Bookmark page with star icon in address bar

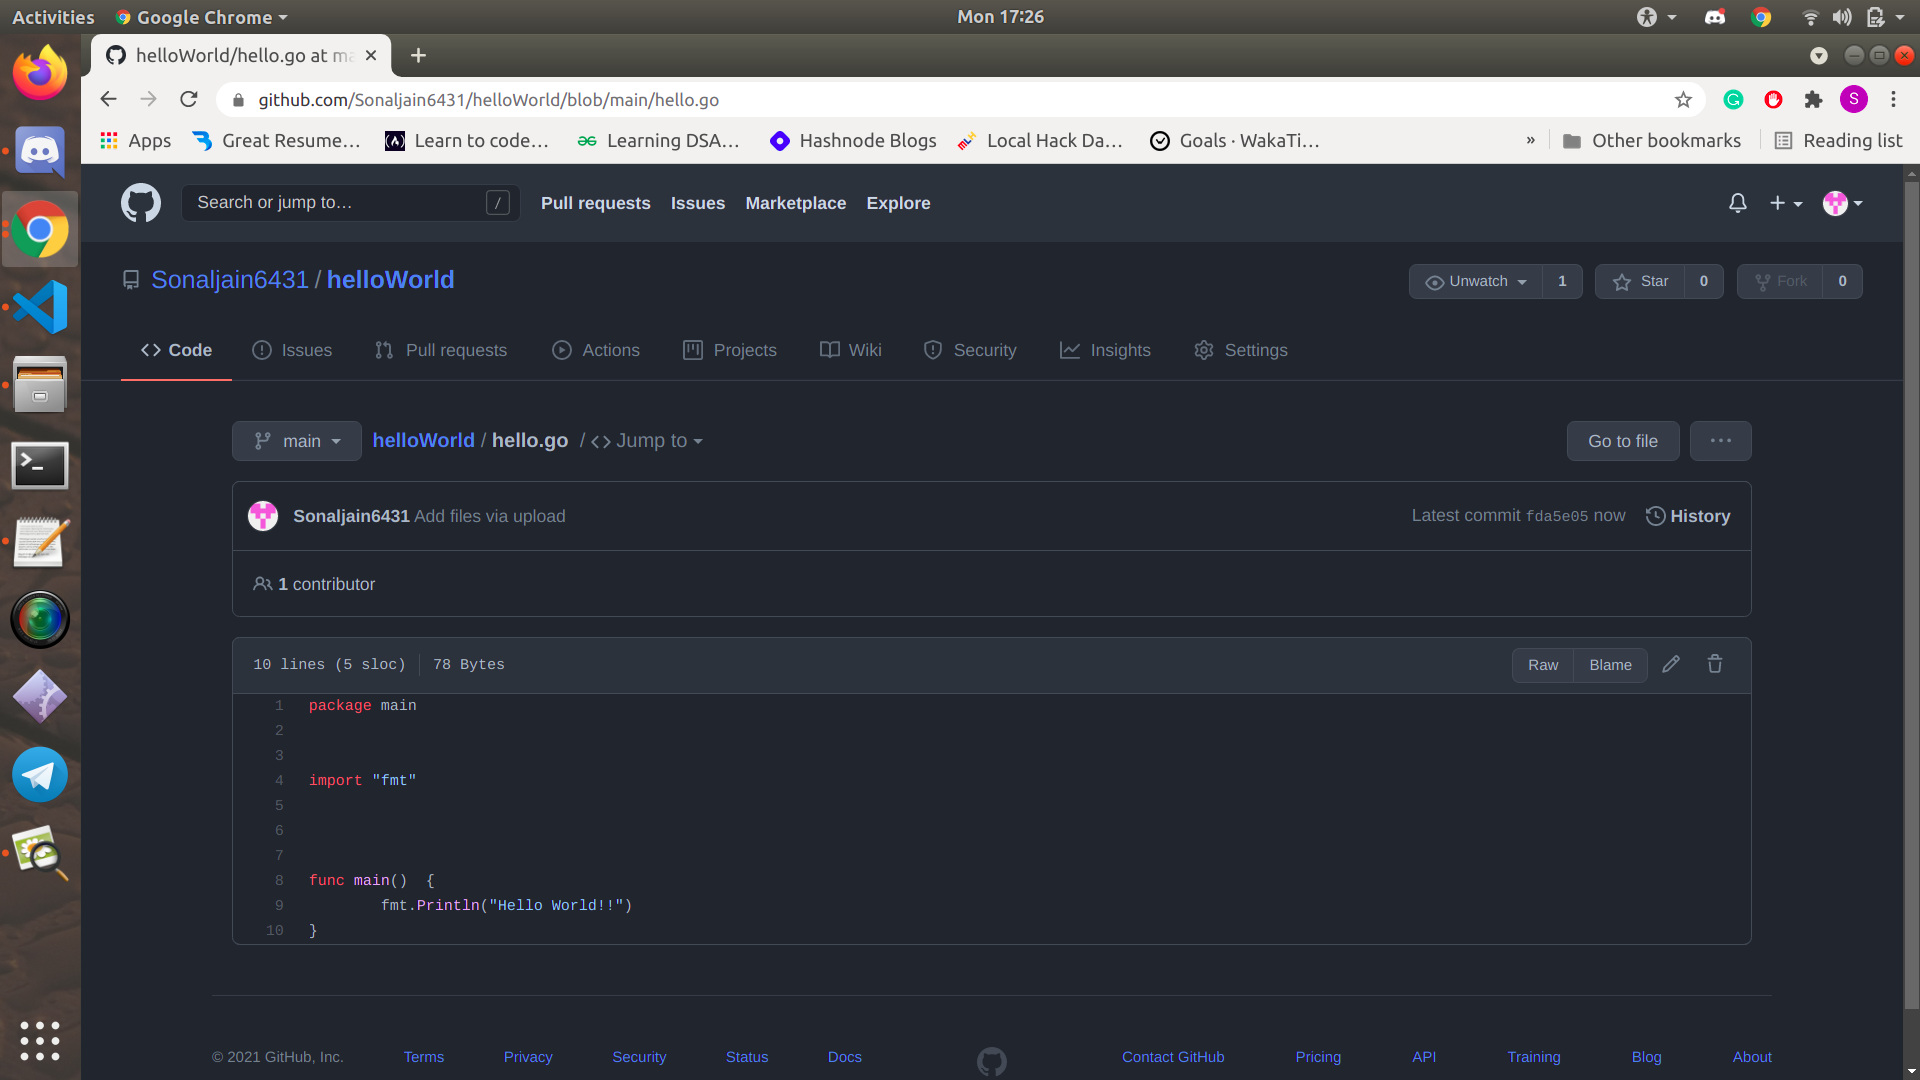coord(1684,100)
